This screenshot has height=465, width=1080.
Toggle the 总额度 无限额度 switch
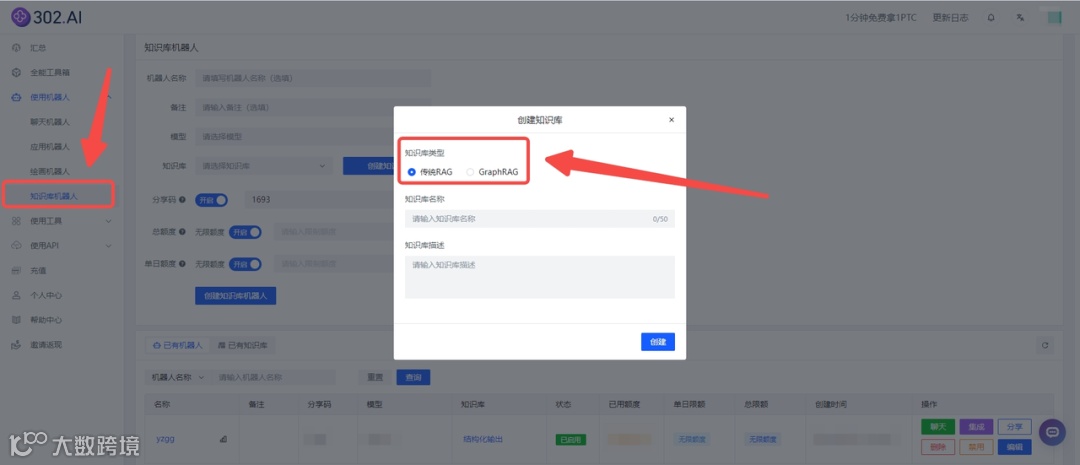245,232
